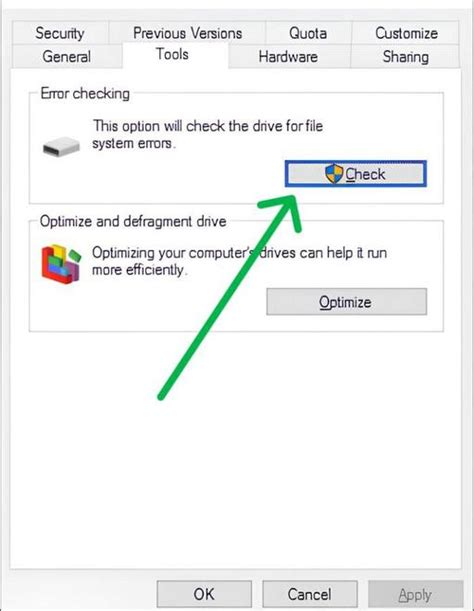Go to the General tab
474x611 pixels.
tap(67, 57)
